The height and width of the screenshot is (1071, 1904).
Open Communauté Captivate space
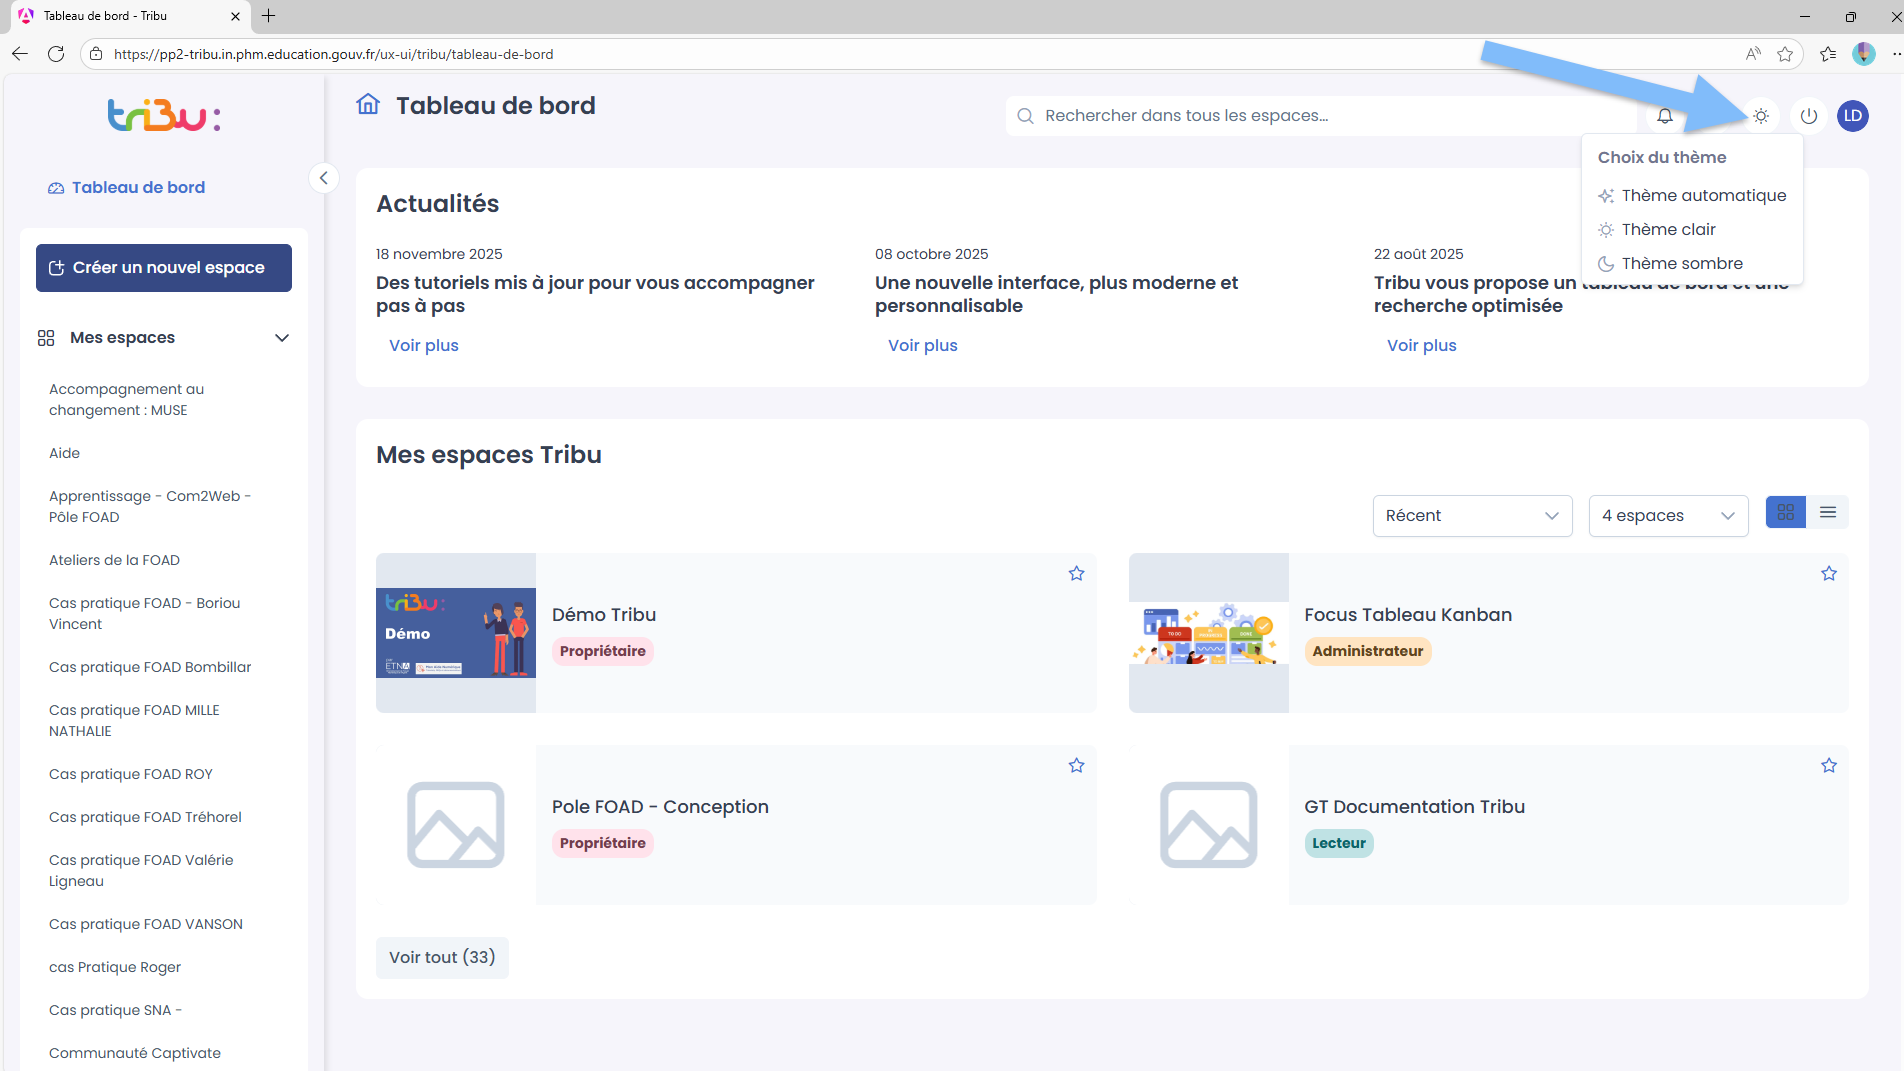[x=135, y=1054]
